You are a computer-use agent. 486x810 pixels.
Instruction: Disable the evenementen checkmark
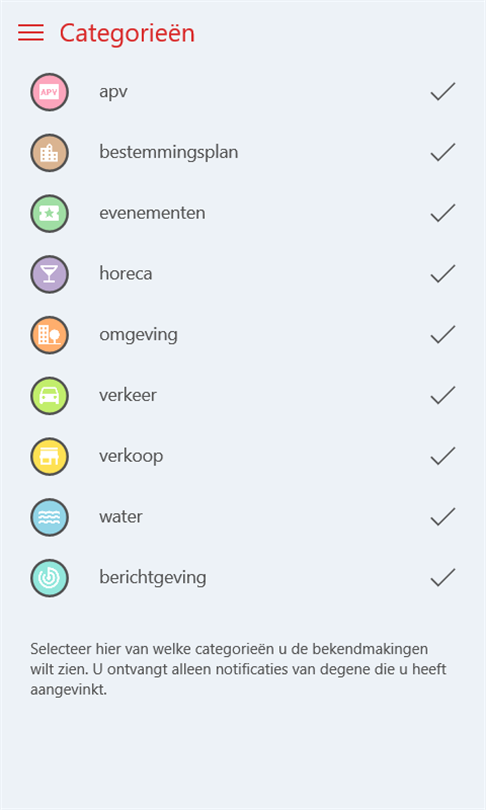point(443,213)
